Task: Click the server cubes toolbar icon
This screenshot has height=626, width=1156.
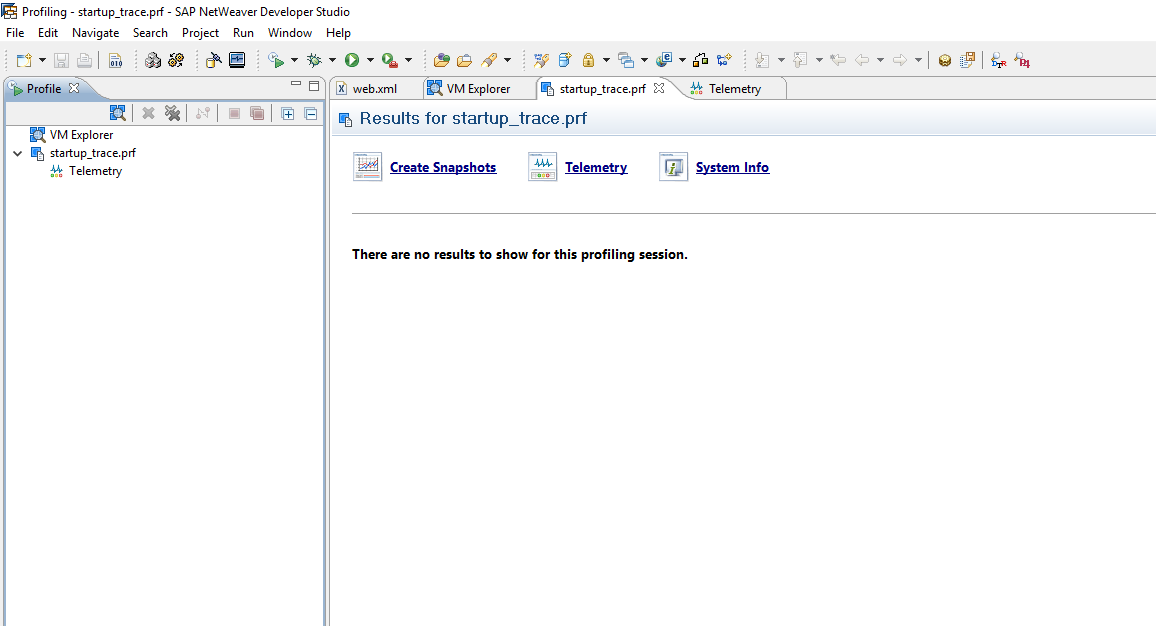Action: pyautogui.click(x=153, y=60)
